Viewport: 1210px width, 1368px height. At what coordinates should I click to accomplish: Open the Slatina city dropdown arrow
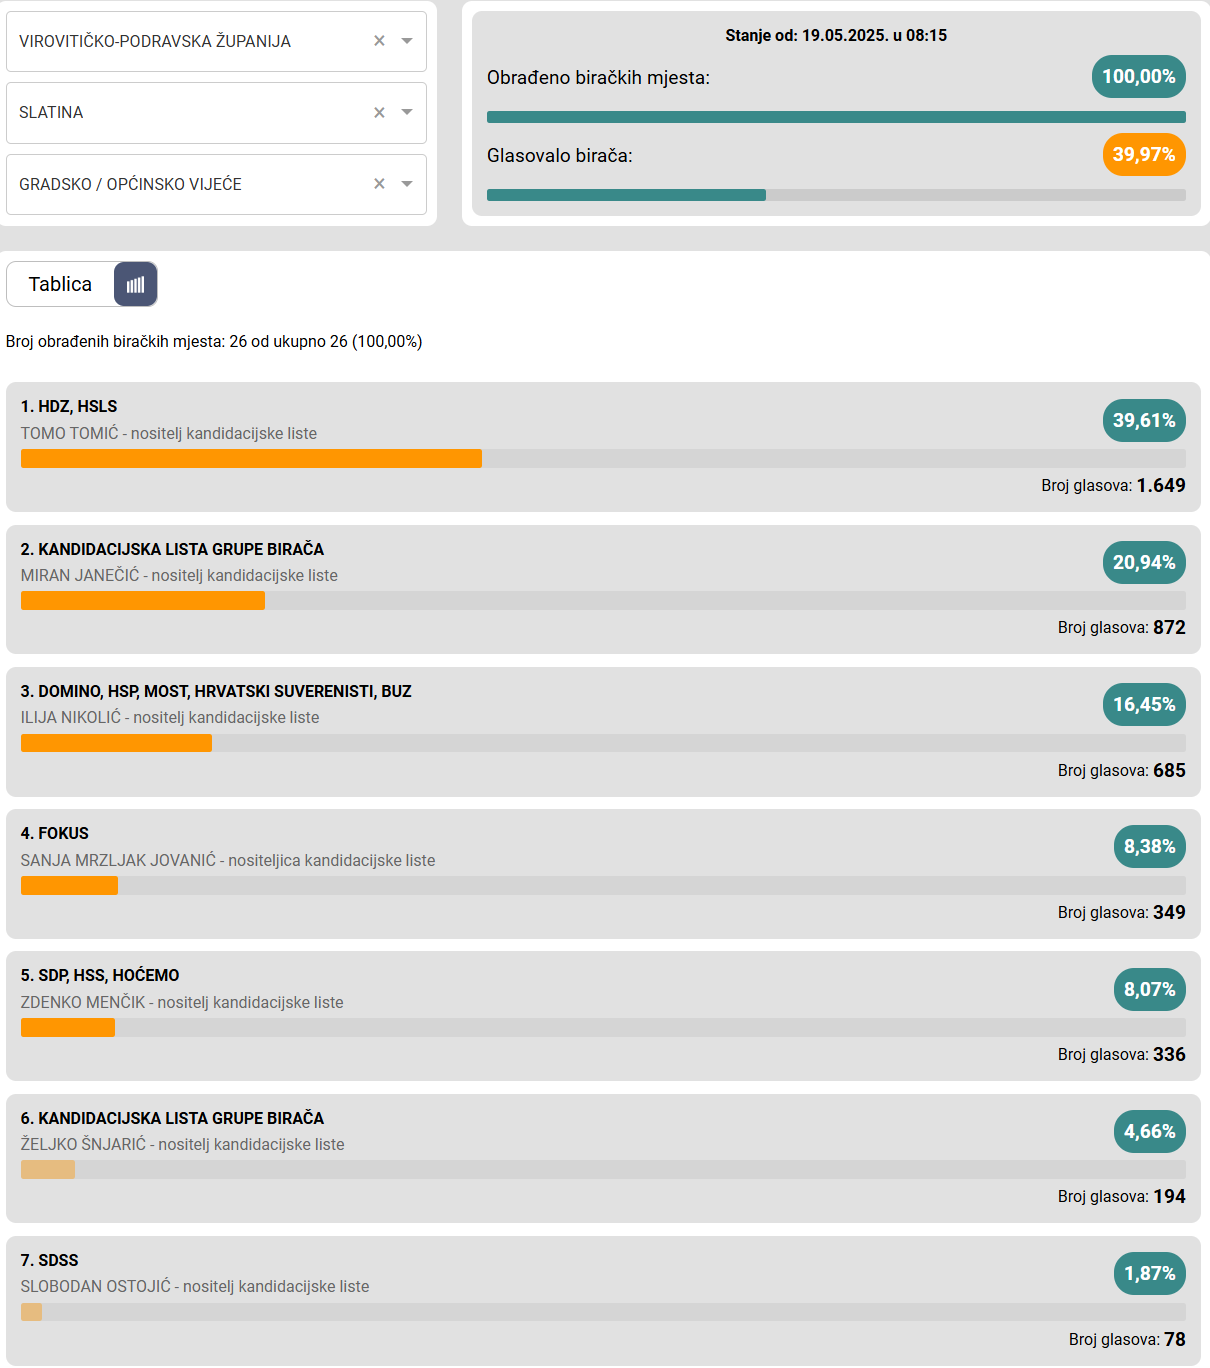click(x=407, y=112)
